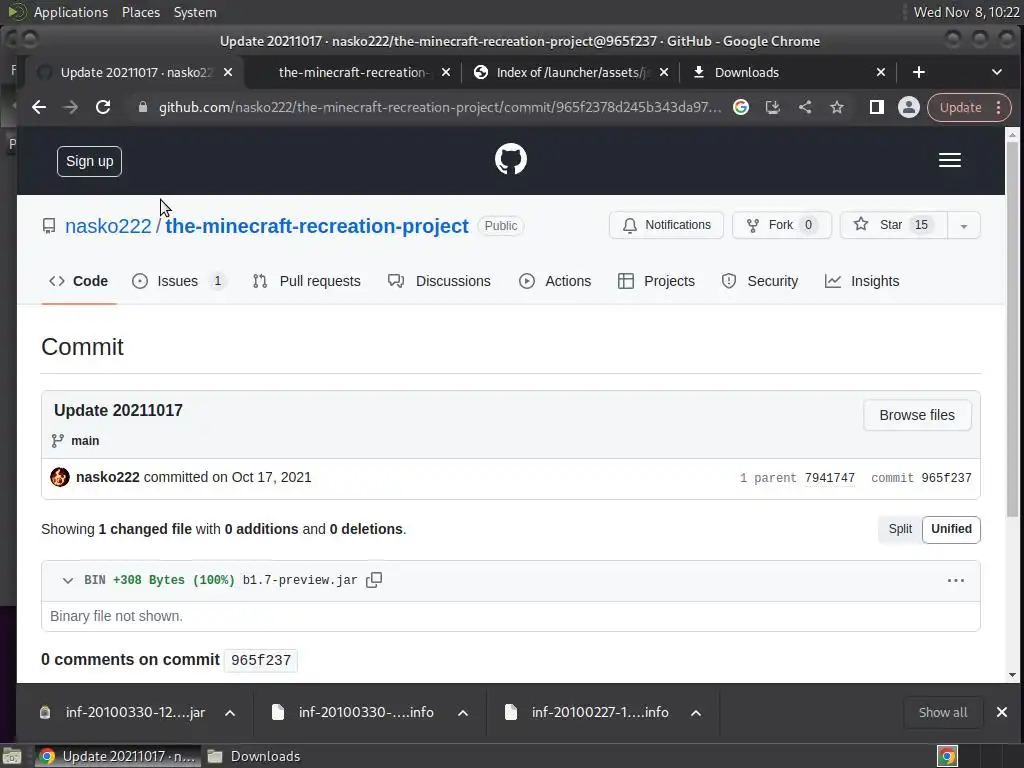Open the Insights tab
1024x768 pixels.
pos(862,281)
